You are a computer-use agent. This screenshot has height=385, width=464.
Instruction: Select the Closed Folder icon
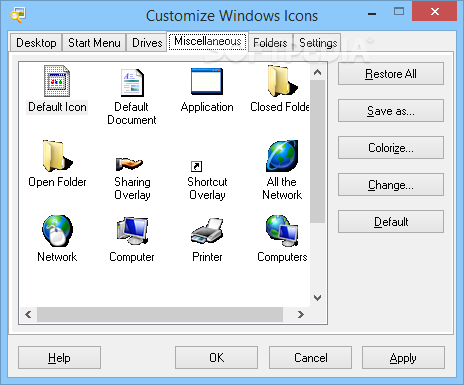click(282, 81)
